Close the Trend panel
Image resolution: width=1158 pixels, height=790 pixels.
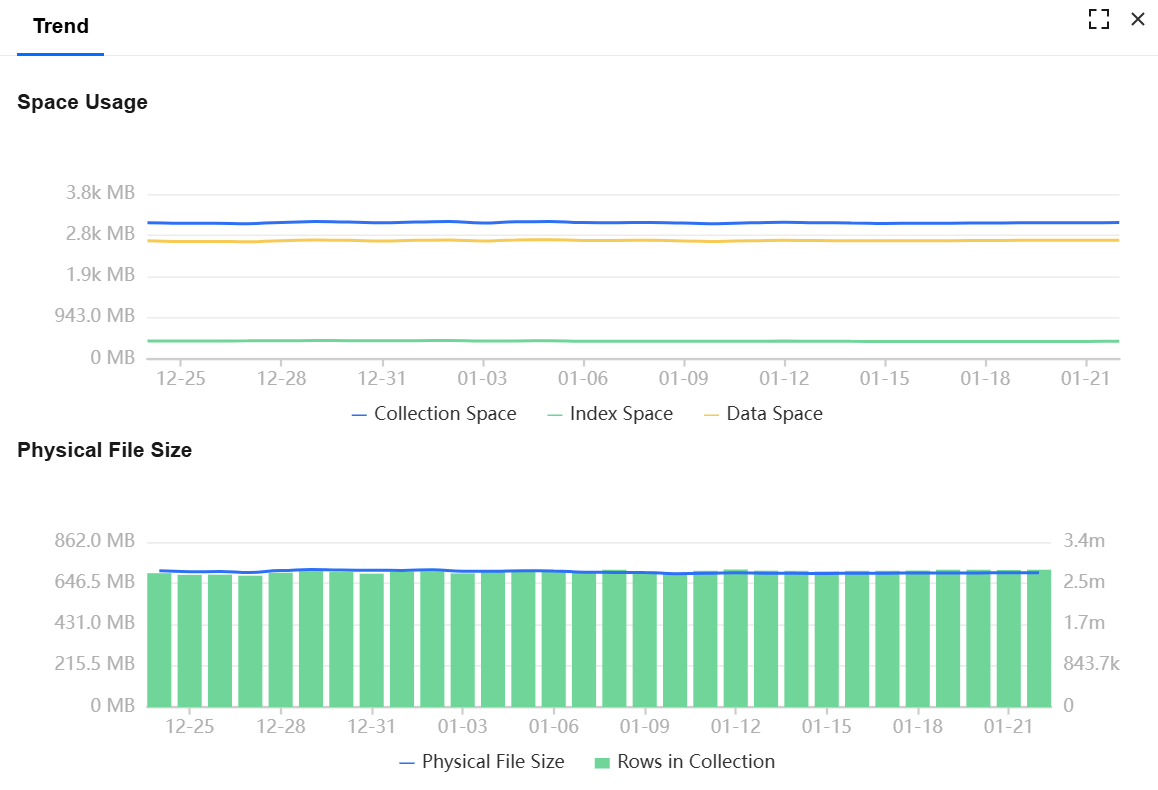pos(1138,19)
